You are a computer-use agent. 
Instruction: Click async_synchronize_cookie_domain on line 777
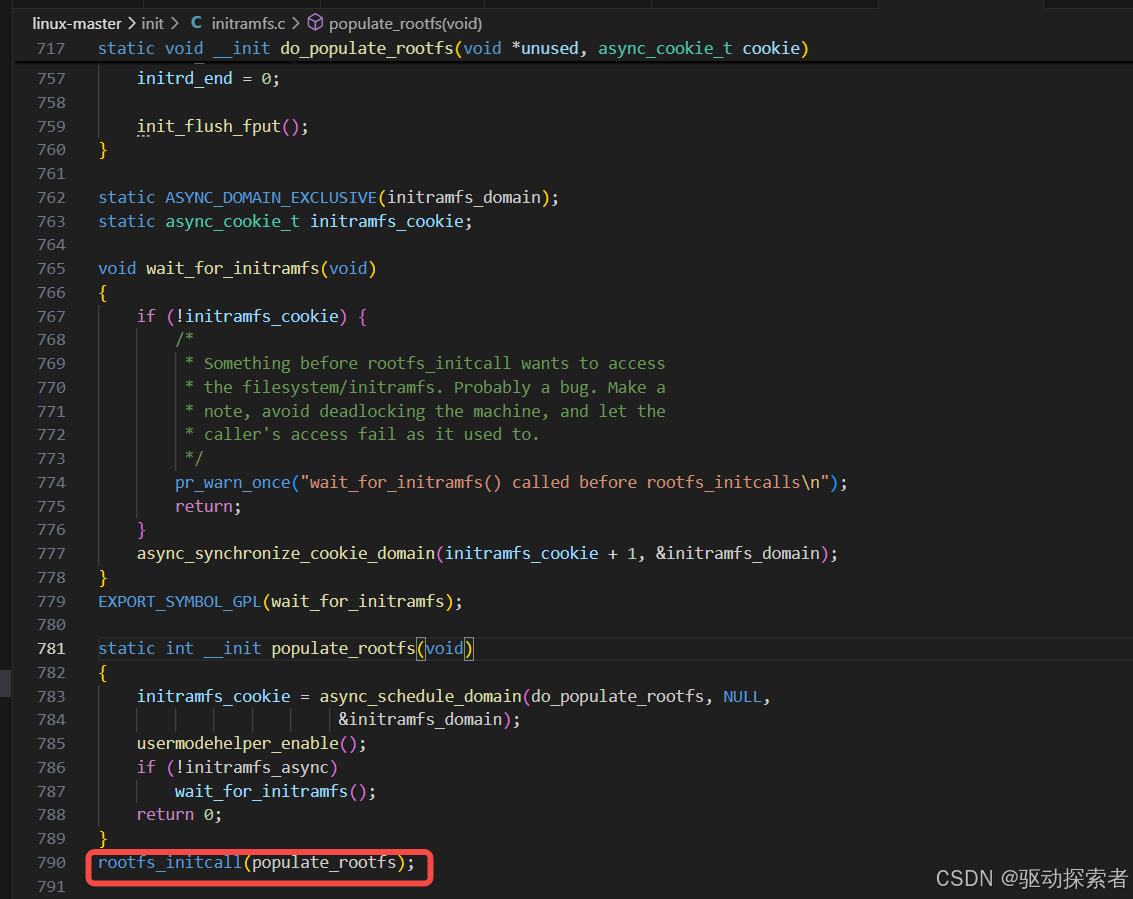pyautogui.click(x=286, y=554)
